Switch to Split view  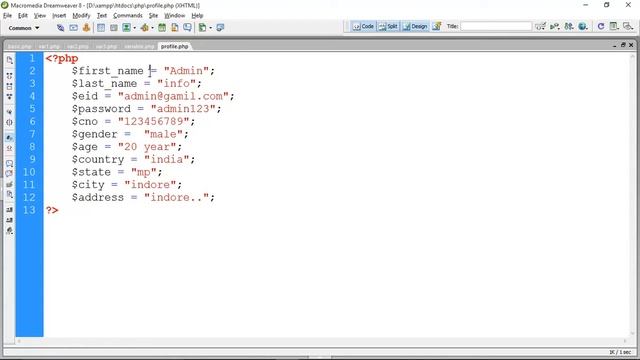pyautogui.click(x=388, y=27)
